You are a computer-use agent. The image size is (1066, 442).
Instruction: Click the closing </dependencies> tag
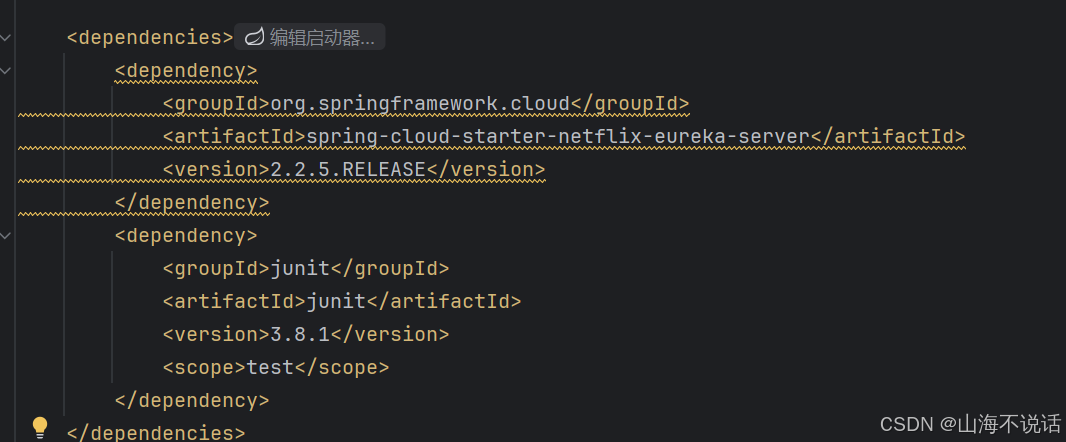click(x=156, y=432)
